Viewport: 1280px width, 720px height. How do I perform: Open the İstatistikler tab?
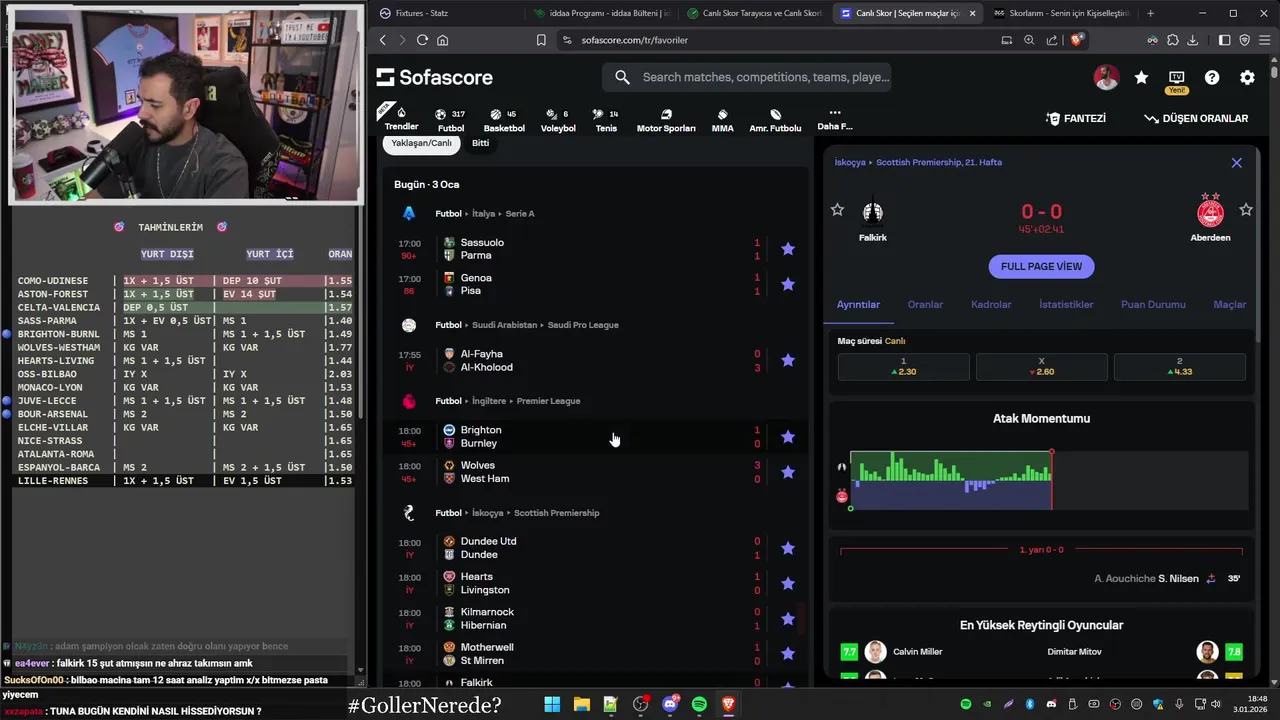click(1066, 305)
